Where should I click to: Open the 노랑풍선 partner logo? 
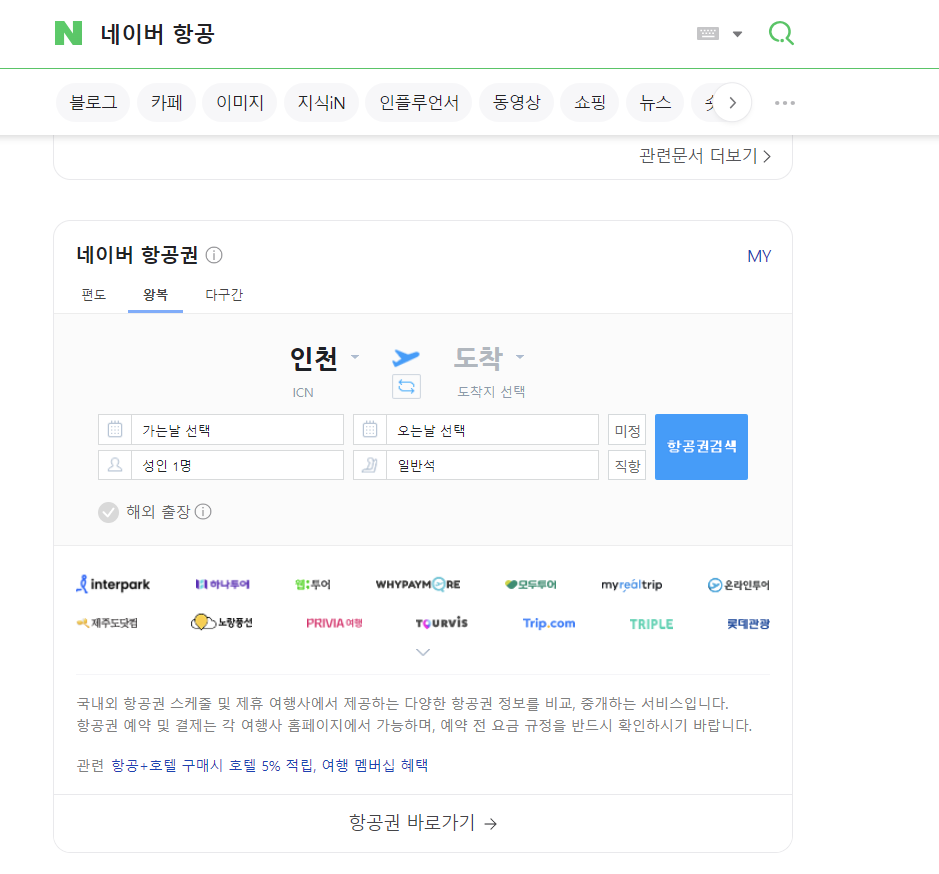pos(222,622)
